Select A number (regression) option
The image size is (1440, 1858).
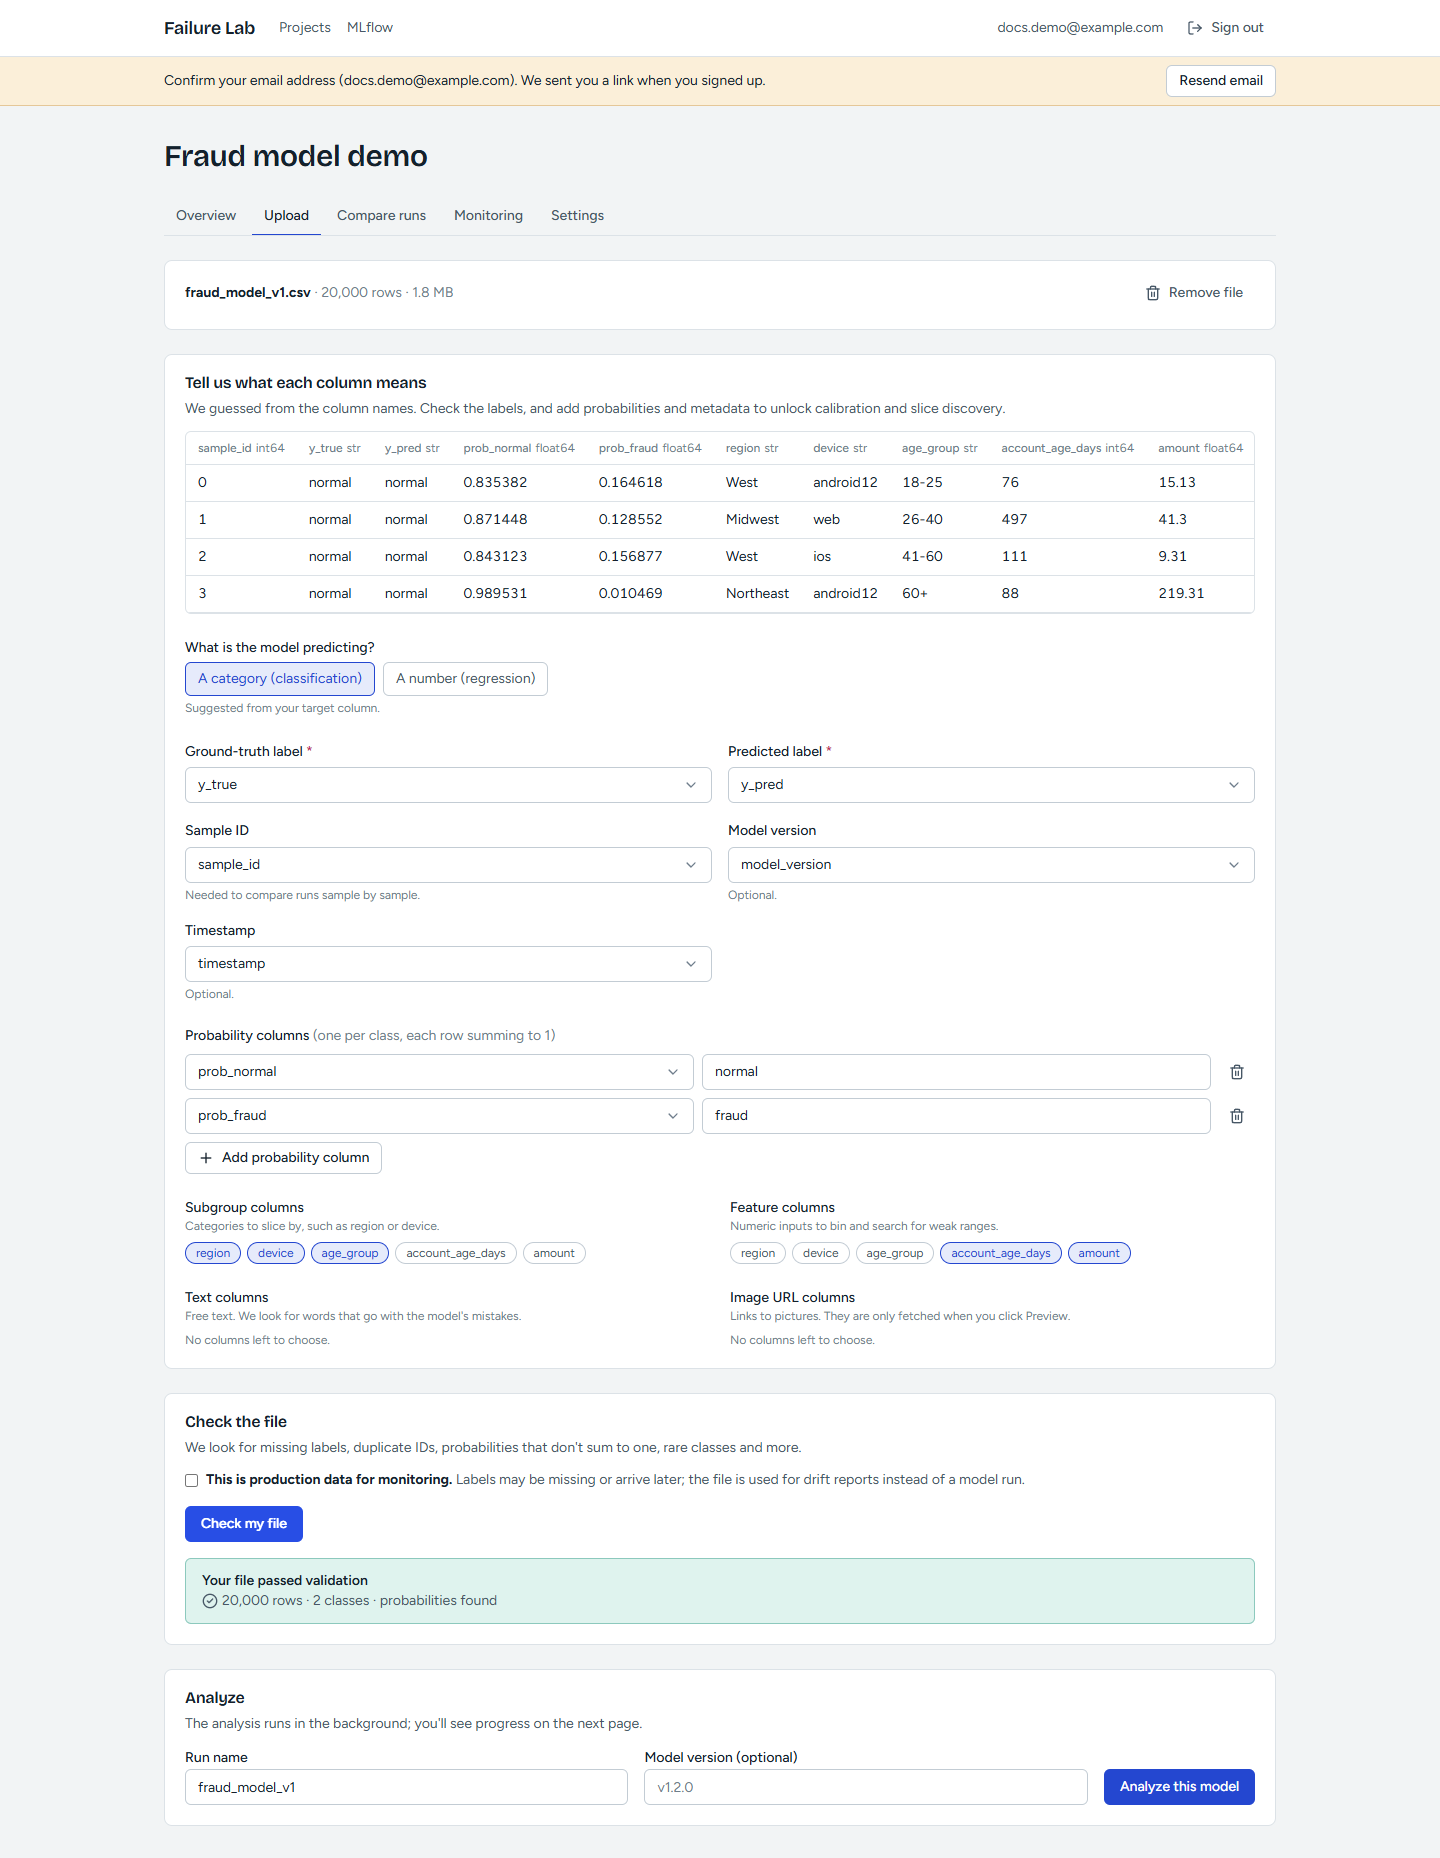pyautogui.click(x=465, y=679)
